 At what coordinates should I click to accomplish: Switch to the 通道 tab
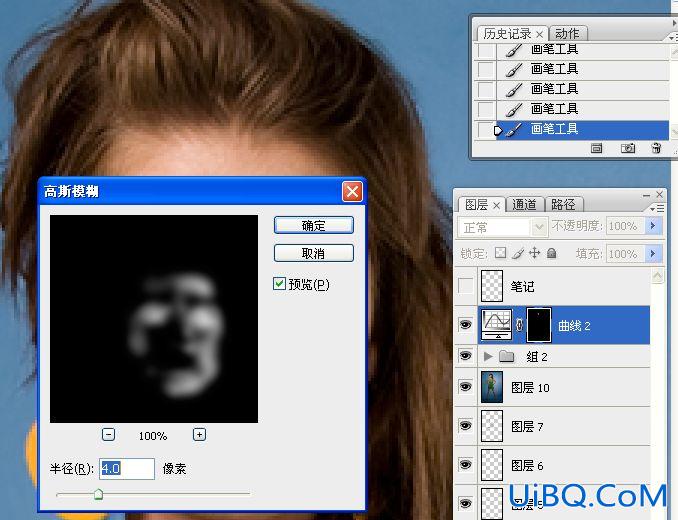[x=524, y=204]
